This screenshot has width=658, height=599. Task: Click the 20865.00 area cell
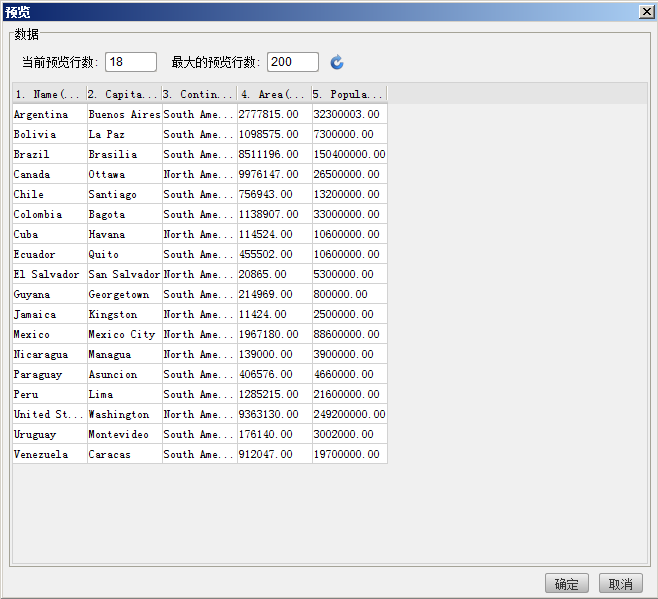pyautogui.click(x=274, y=274)
